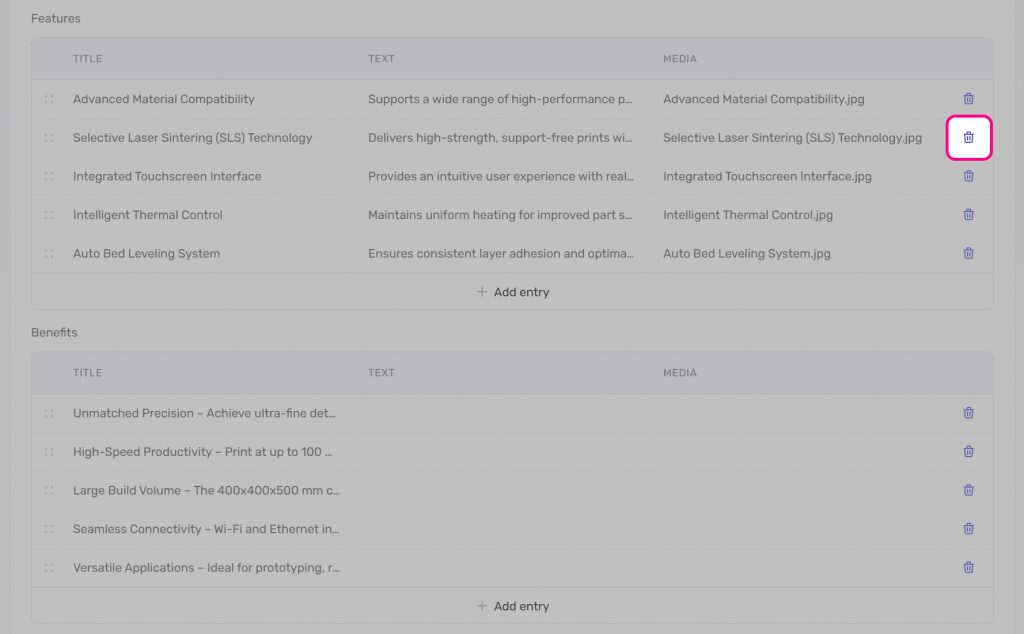Screen dimensions: 1024x634
Task: Remove the Integrated Touchscreen Interface entry
Action: coord(968,176)
